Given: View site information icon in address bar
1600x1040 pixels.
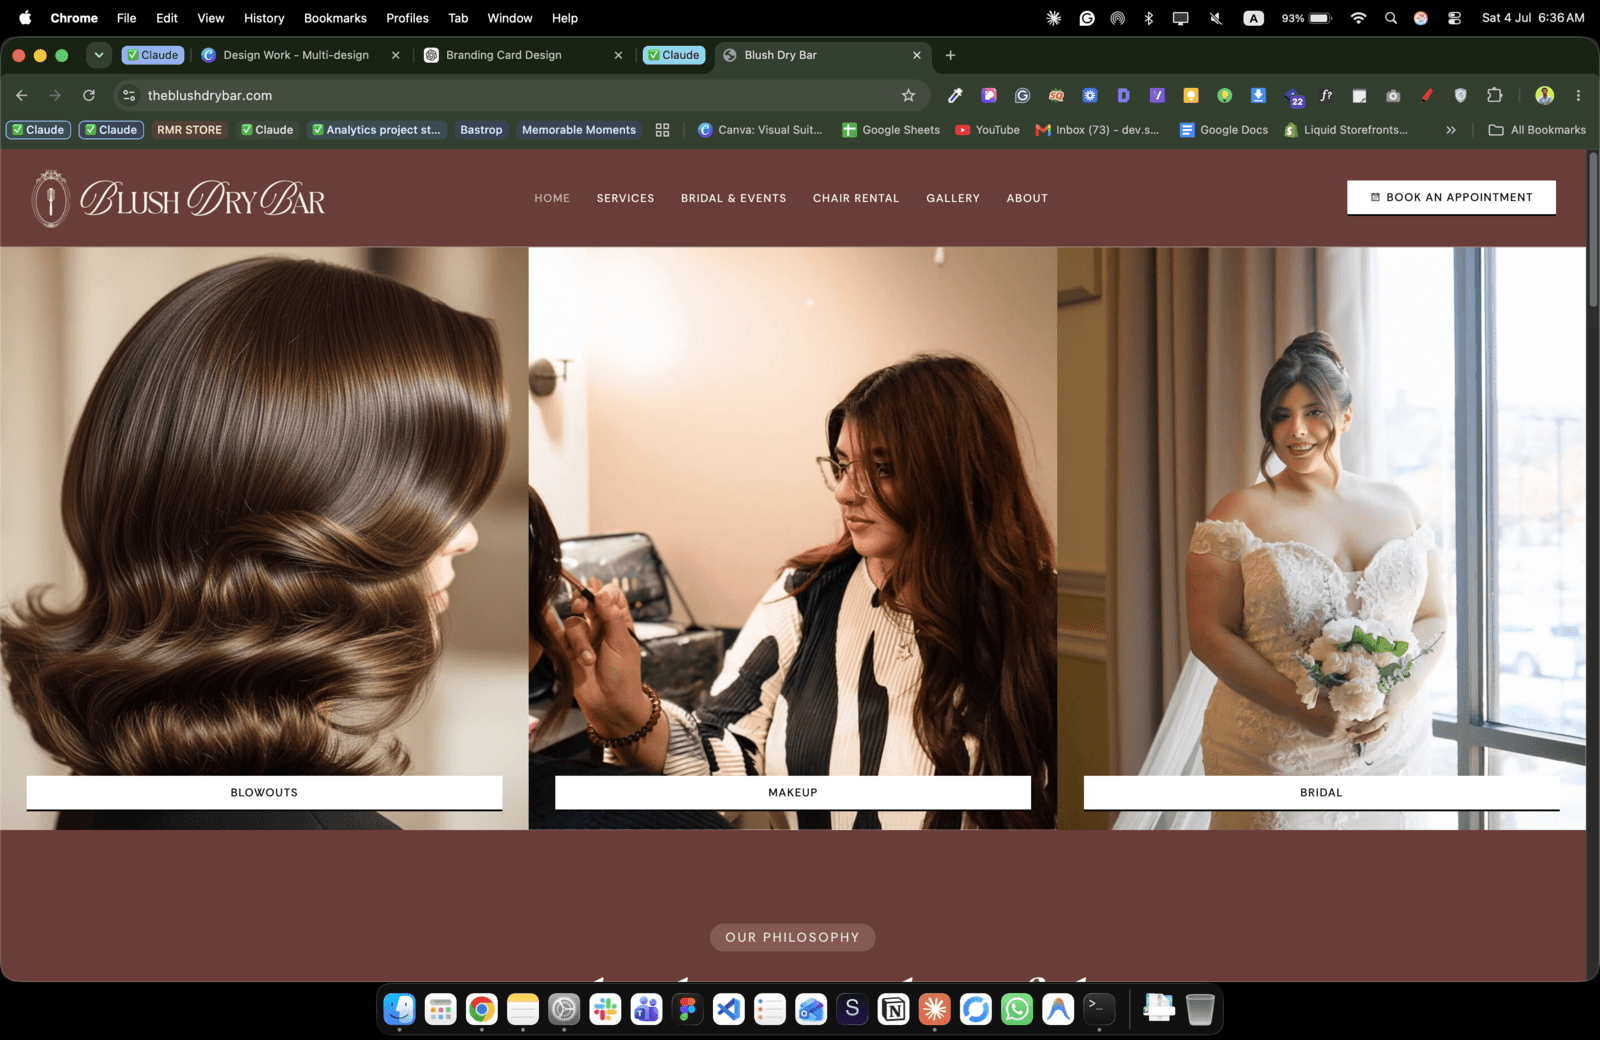Looking at the screenshot, I should [128, 95].
